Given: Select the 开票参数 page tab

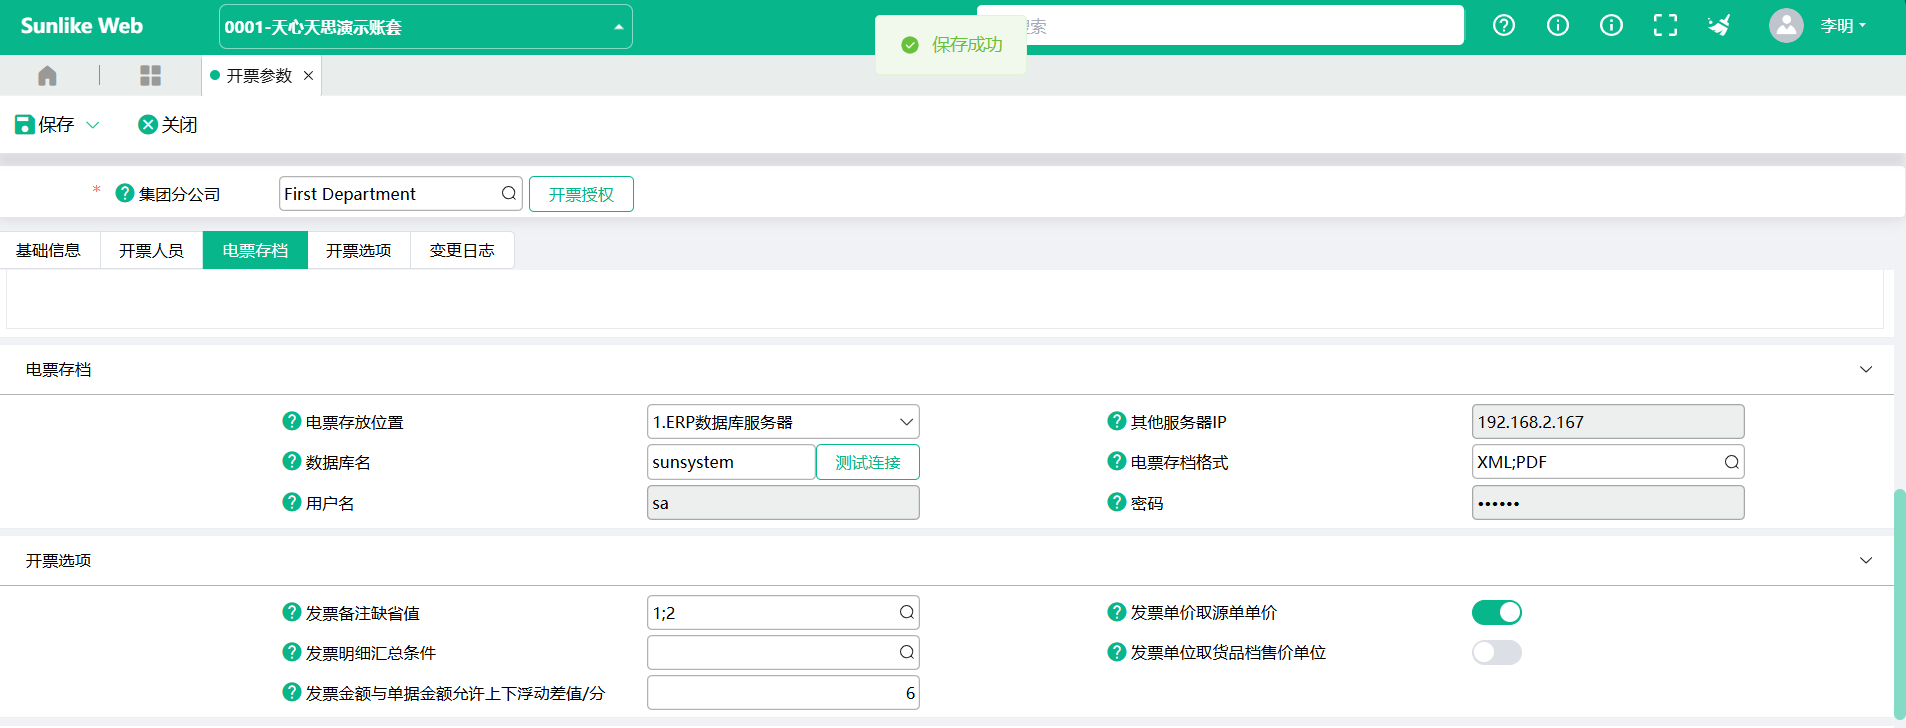Looking at the screenshot, I should point(259,76).
